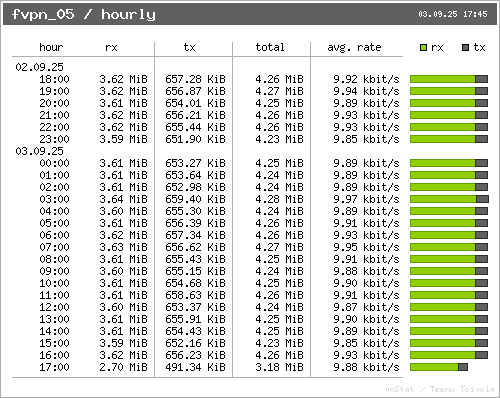
Task: Click tx value 653.64 KiB
Action: (x=195, y=175)
